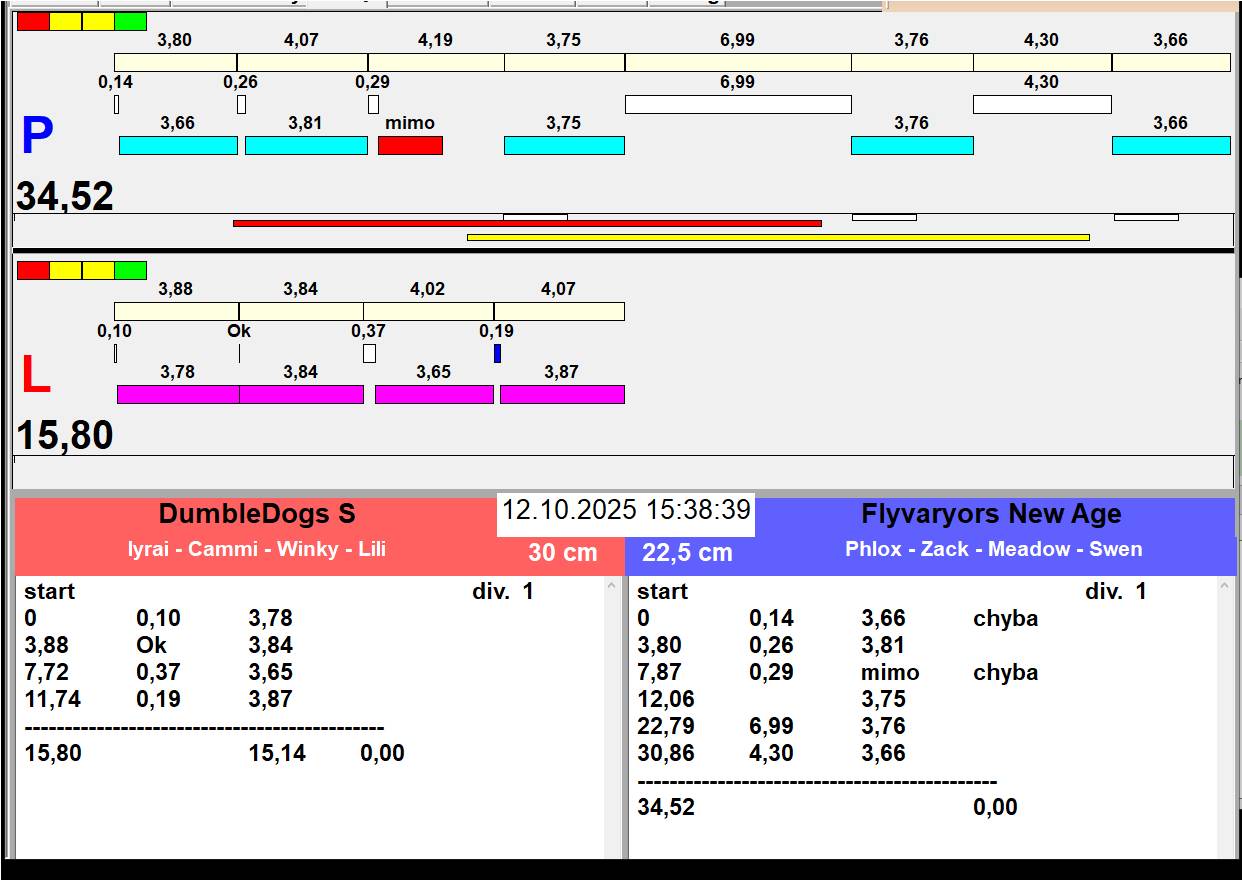The image size is (1242, 880).
Task: Click the long yellow bar below lane P
Action: (x=777, y=237)
